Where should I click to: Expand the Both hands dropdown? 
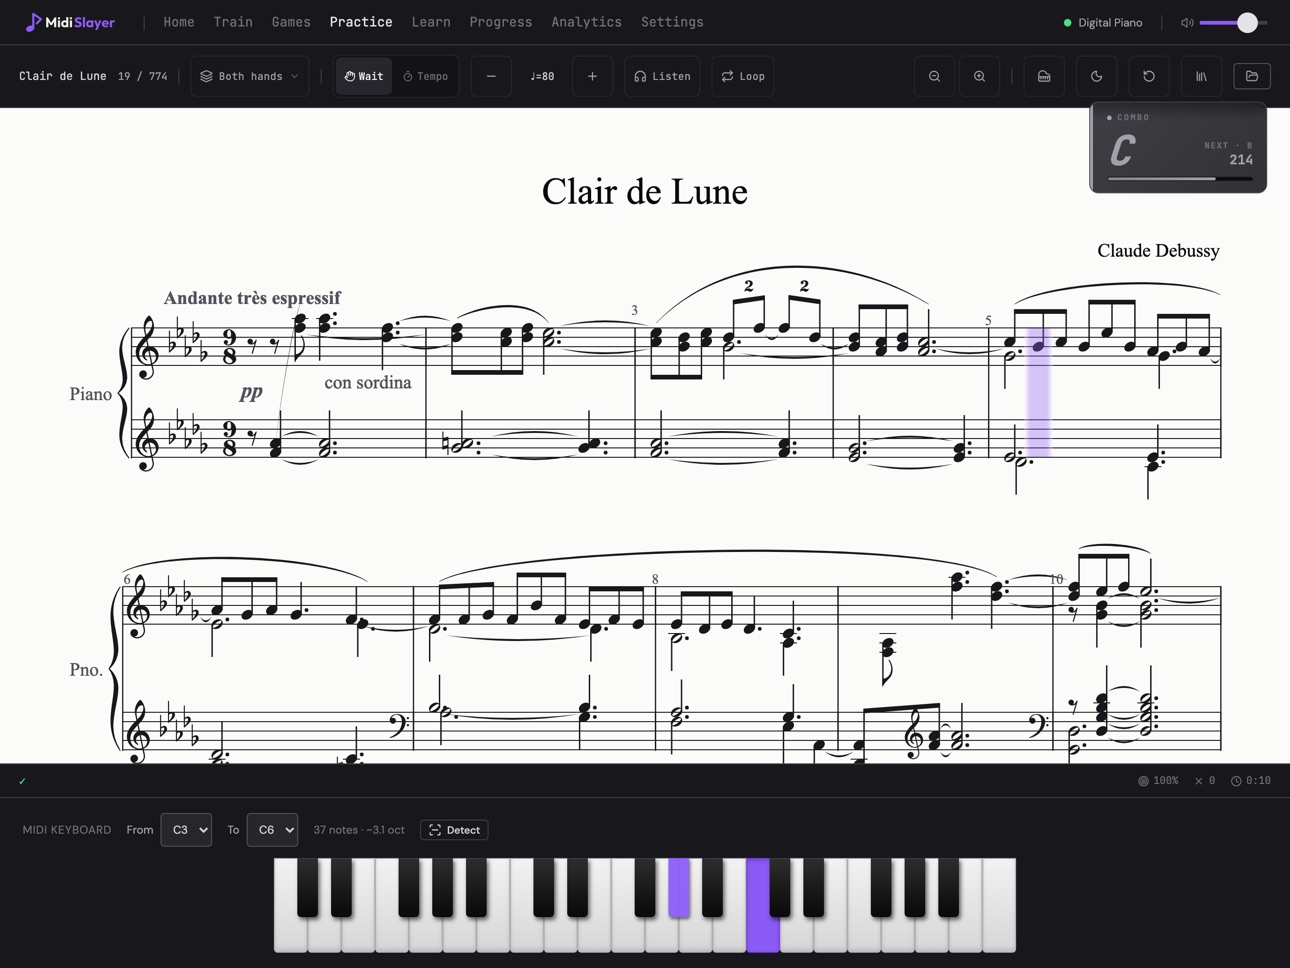click(x=250, y=76)
